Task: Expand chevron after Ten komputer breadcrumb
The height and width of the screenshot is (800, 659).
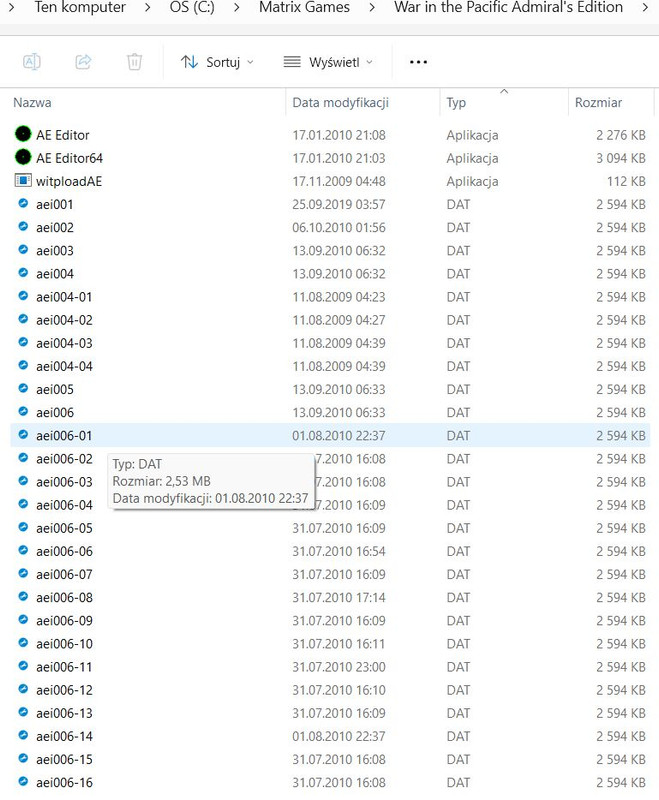Action: pyautogui.click(x=147, y=8)
